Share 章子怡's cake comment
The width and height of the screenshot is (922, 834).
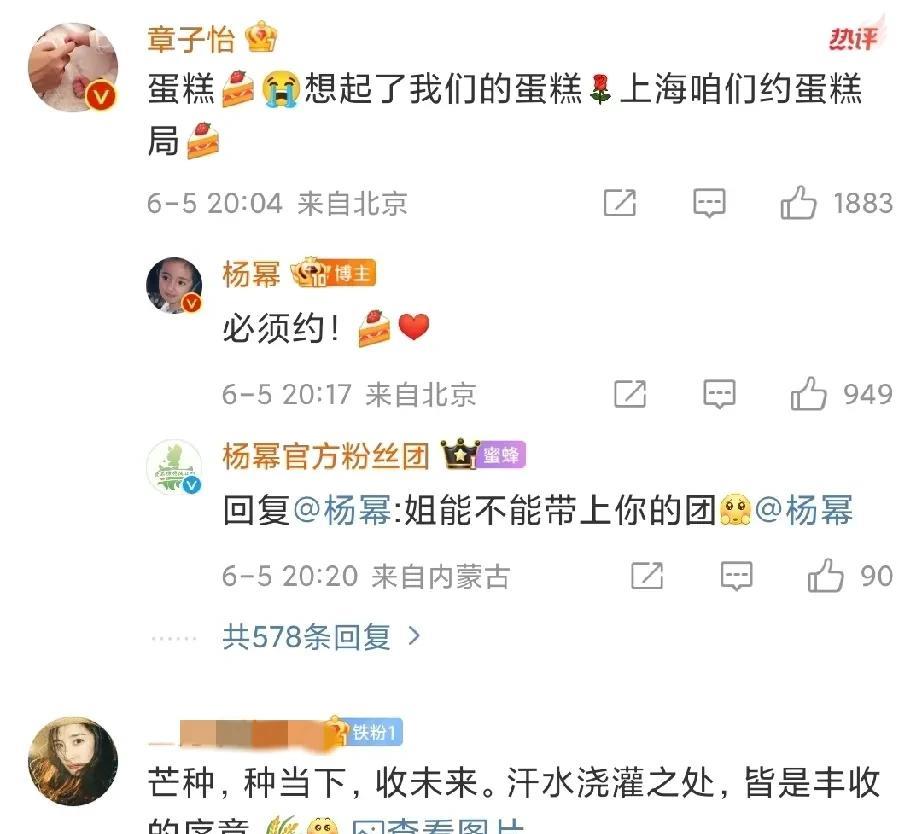pyautogui.click(x=620, y=203)
